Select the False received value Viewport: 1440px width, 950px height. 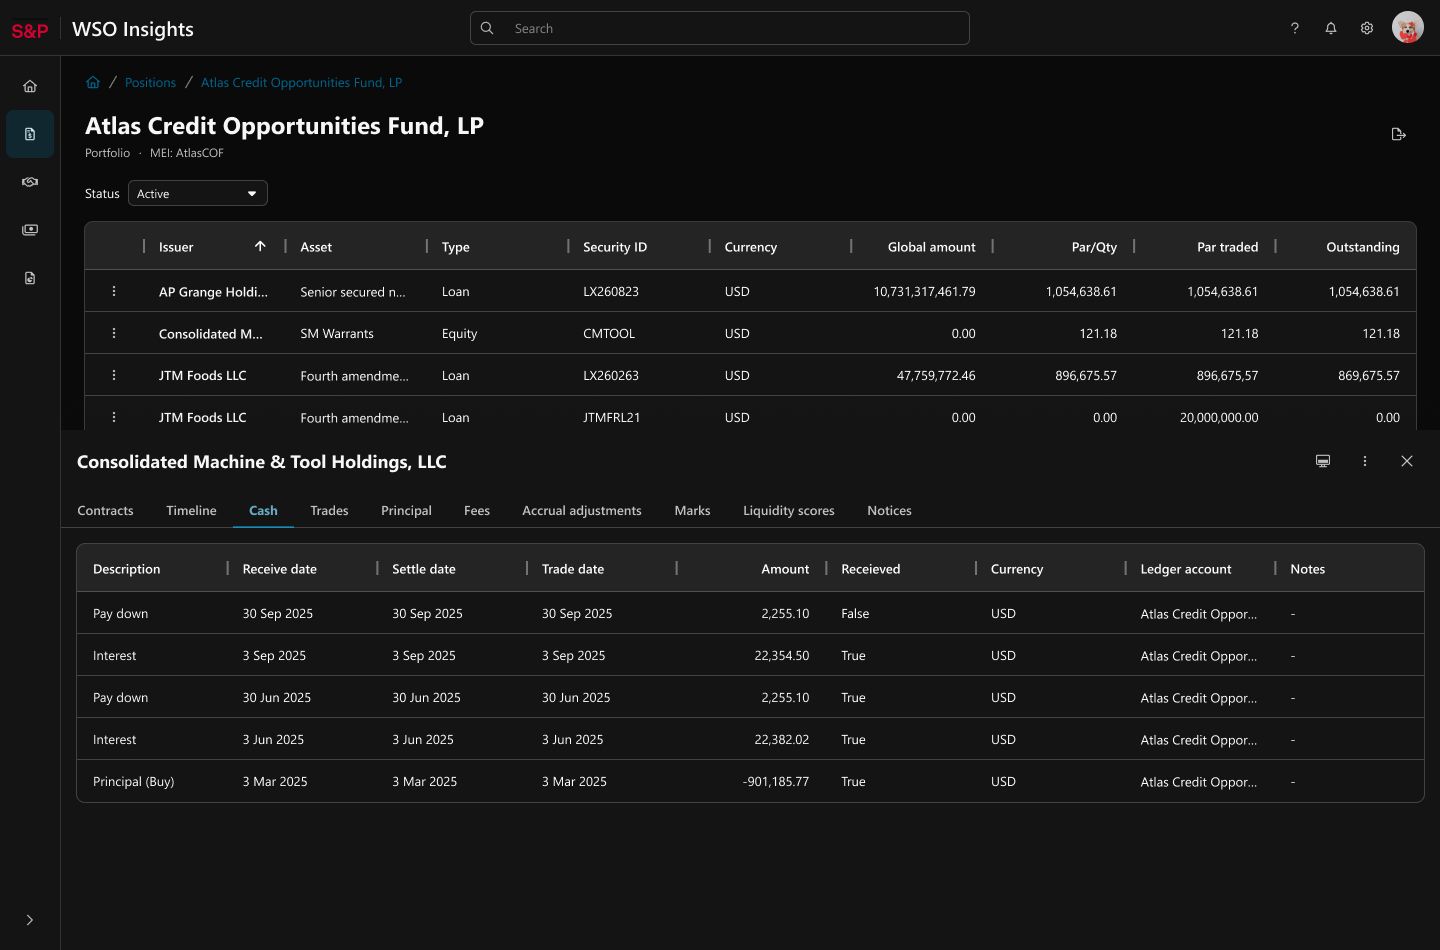click(855, 614)
